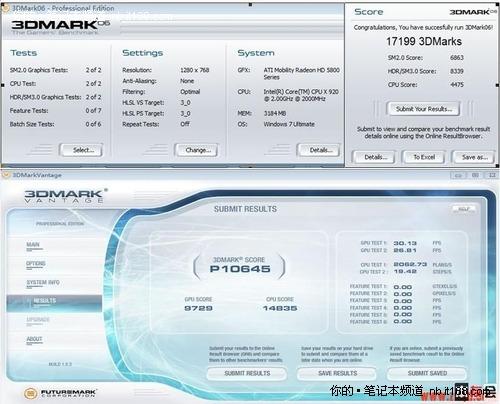Viewport: 500px width, 404px height.
Task: Click the Feature Tests 0 of 7 row
Action: pos(55,111)
